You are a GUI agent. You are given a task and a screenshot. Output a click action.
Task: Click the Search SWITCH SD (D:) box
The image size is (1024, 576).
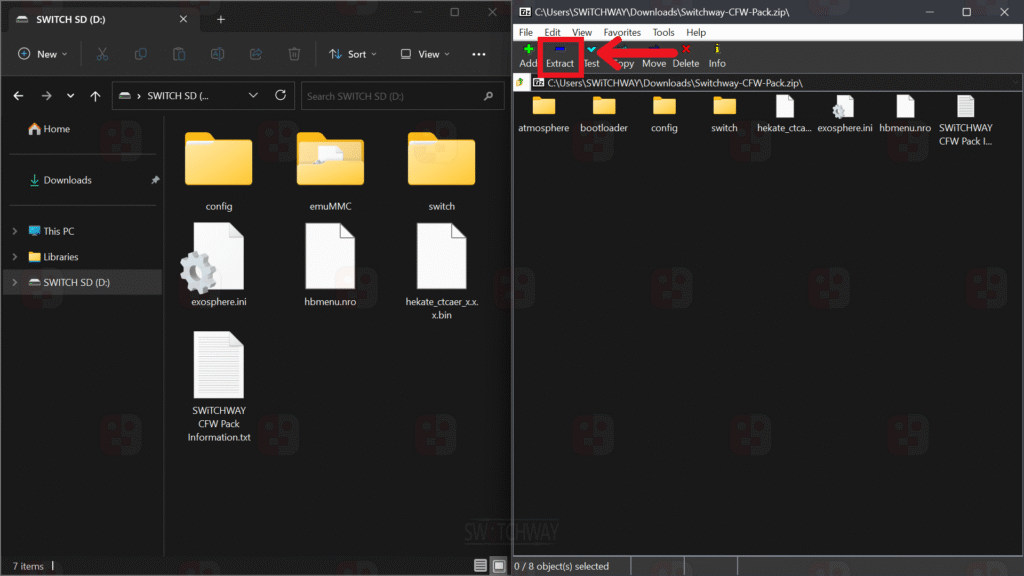pos(402,96)
